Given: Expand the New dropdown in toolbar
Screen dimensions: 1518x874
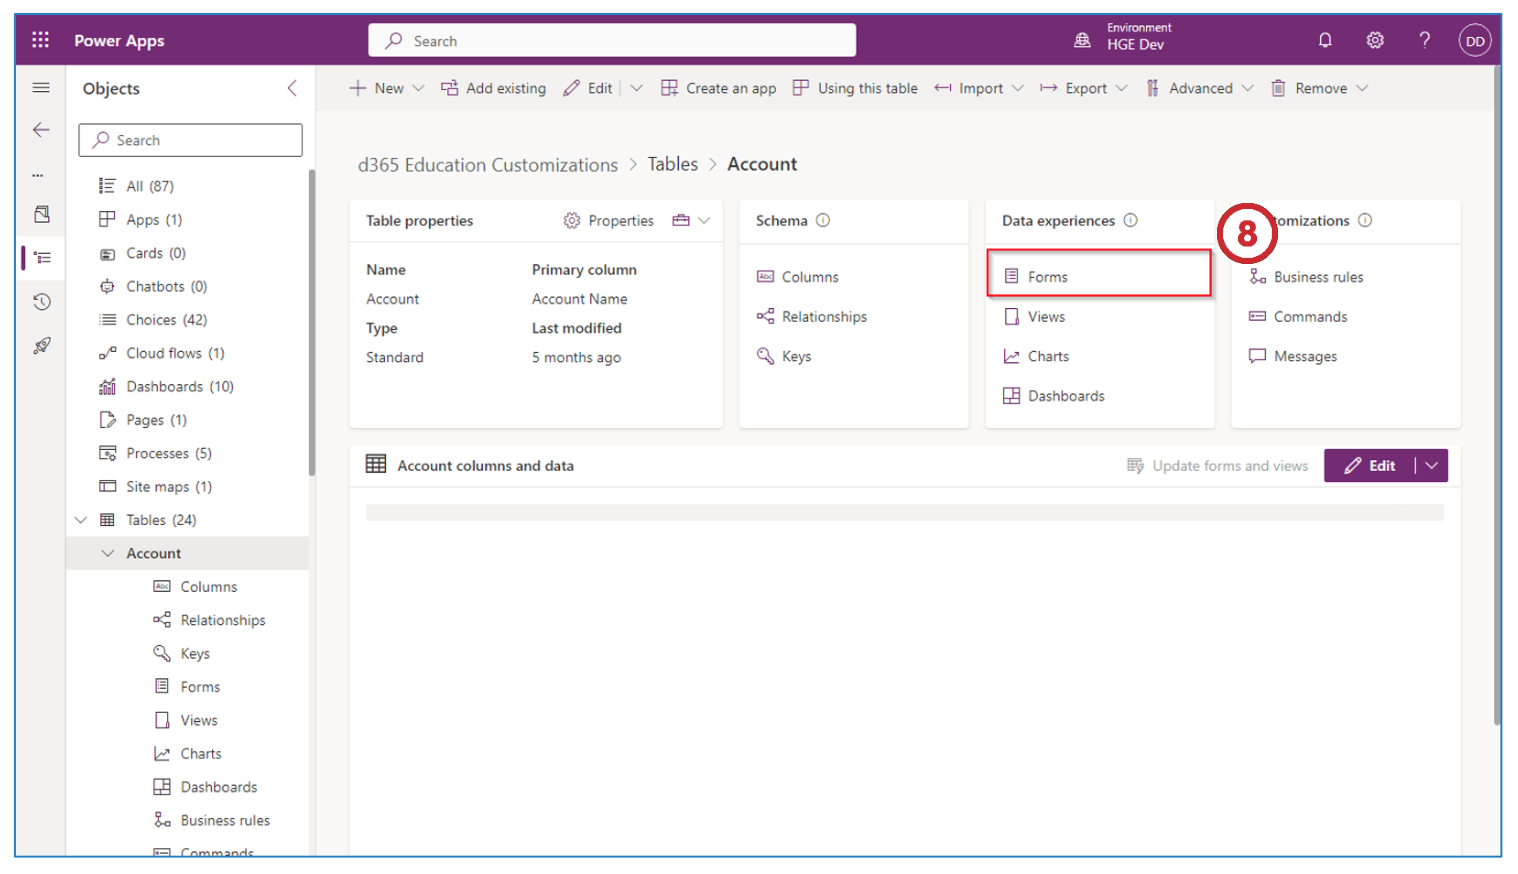Looking at the screenshot, I should point(418,88).
